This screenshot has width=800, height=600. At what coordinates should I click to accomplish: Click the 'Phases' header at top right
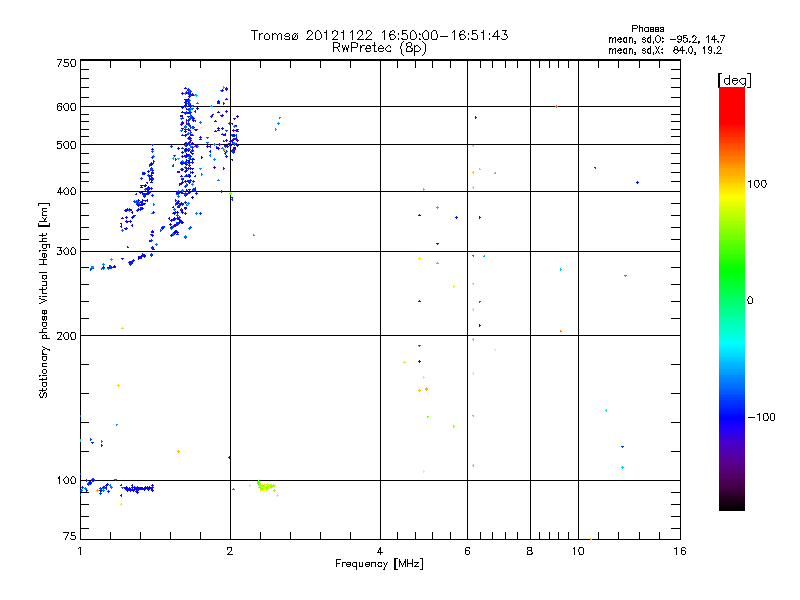(647, 29)
